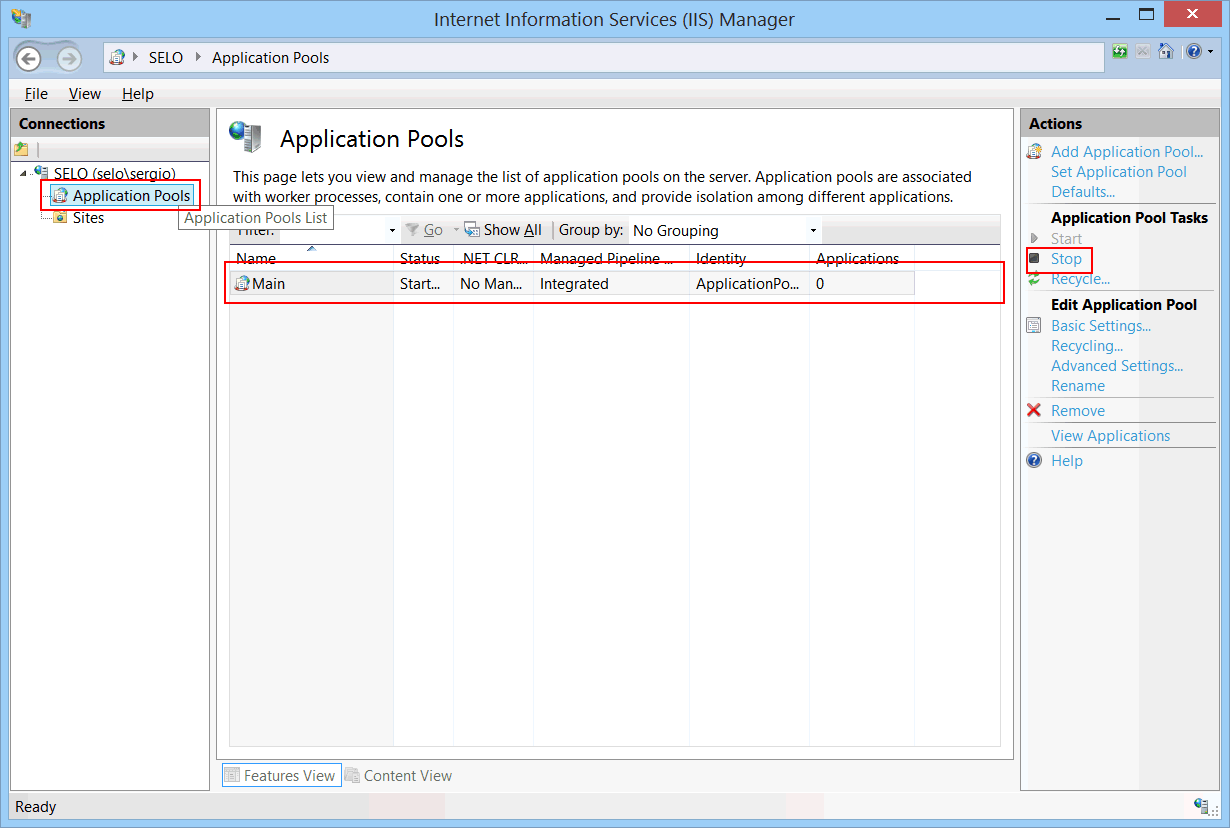Viewport: 1230px width, 828px height.
Task: Click the SELO breadcrumb in the address bar
Action: click(166, 58)
